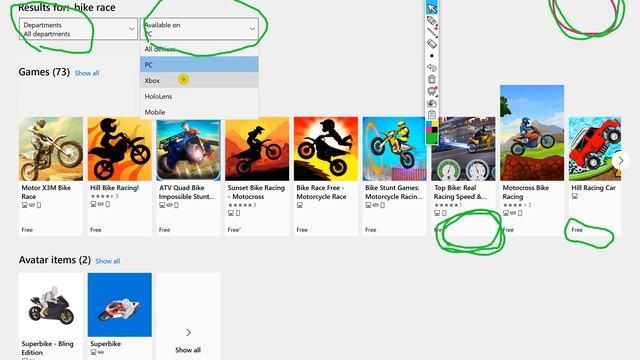Click the 'Hill Bike Racing!' title
The height and width of the screenshot is (360, 640).
click(115, 188)
